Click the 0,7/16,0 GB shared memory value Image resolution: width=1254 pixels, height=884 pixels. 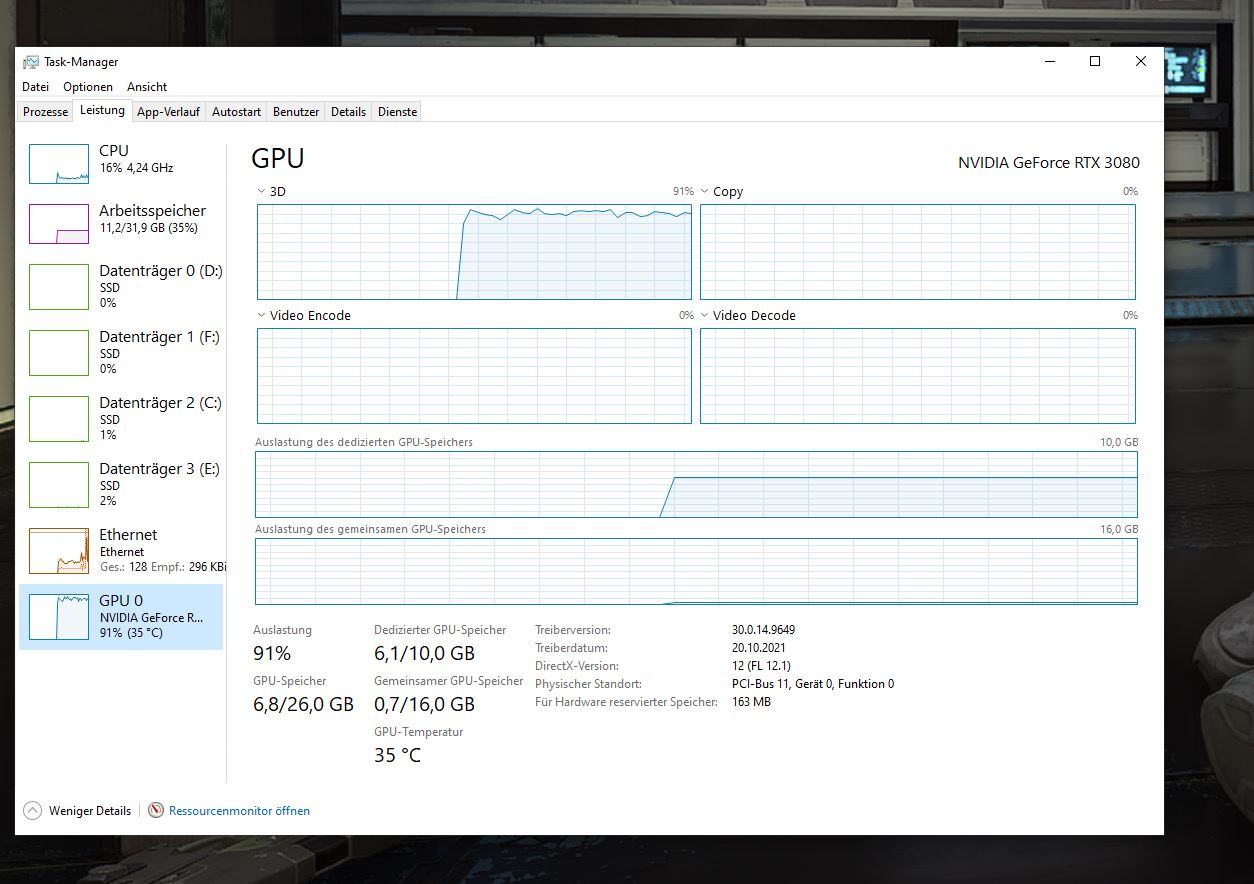[x=424, y=704]
